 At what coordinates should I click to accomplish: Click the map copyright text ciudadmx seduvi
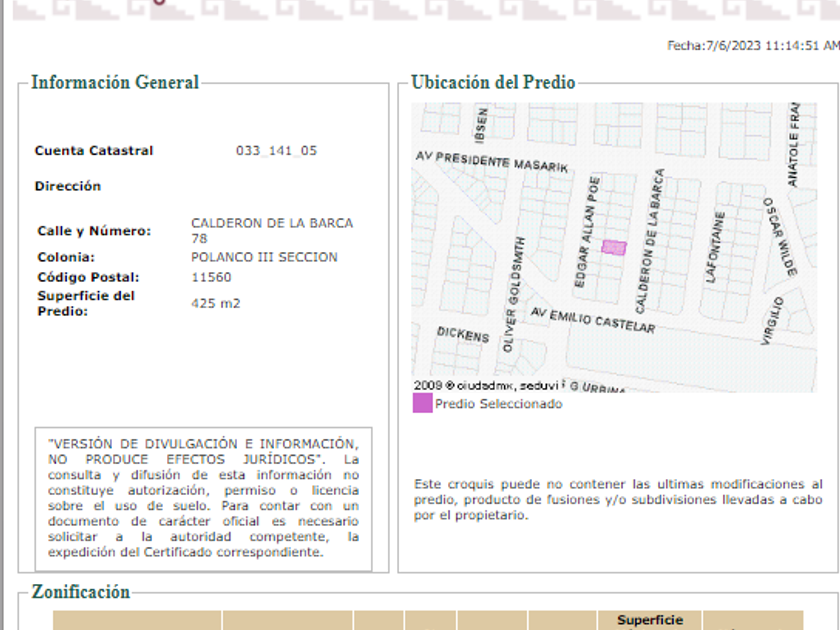(519, 385)
